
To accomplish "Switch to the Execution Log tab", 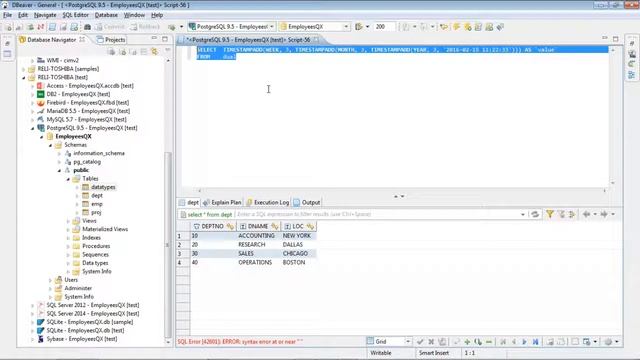I will click(x=267, y=202).
